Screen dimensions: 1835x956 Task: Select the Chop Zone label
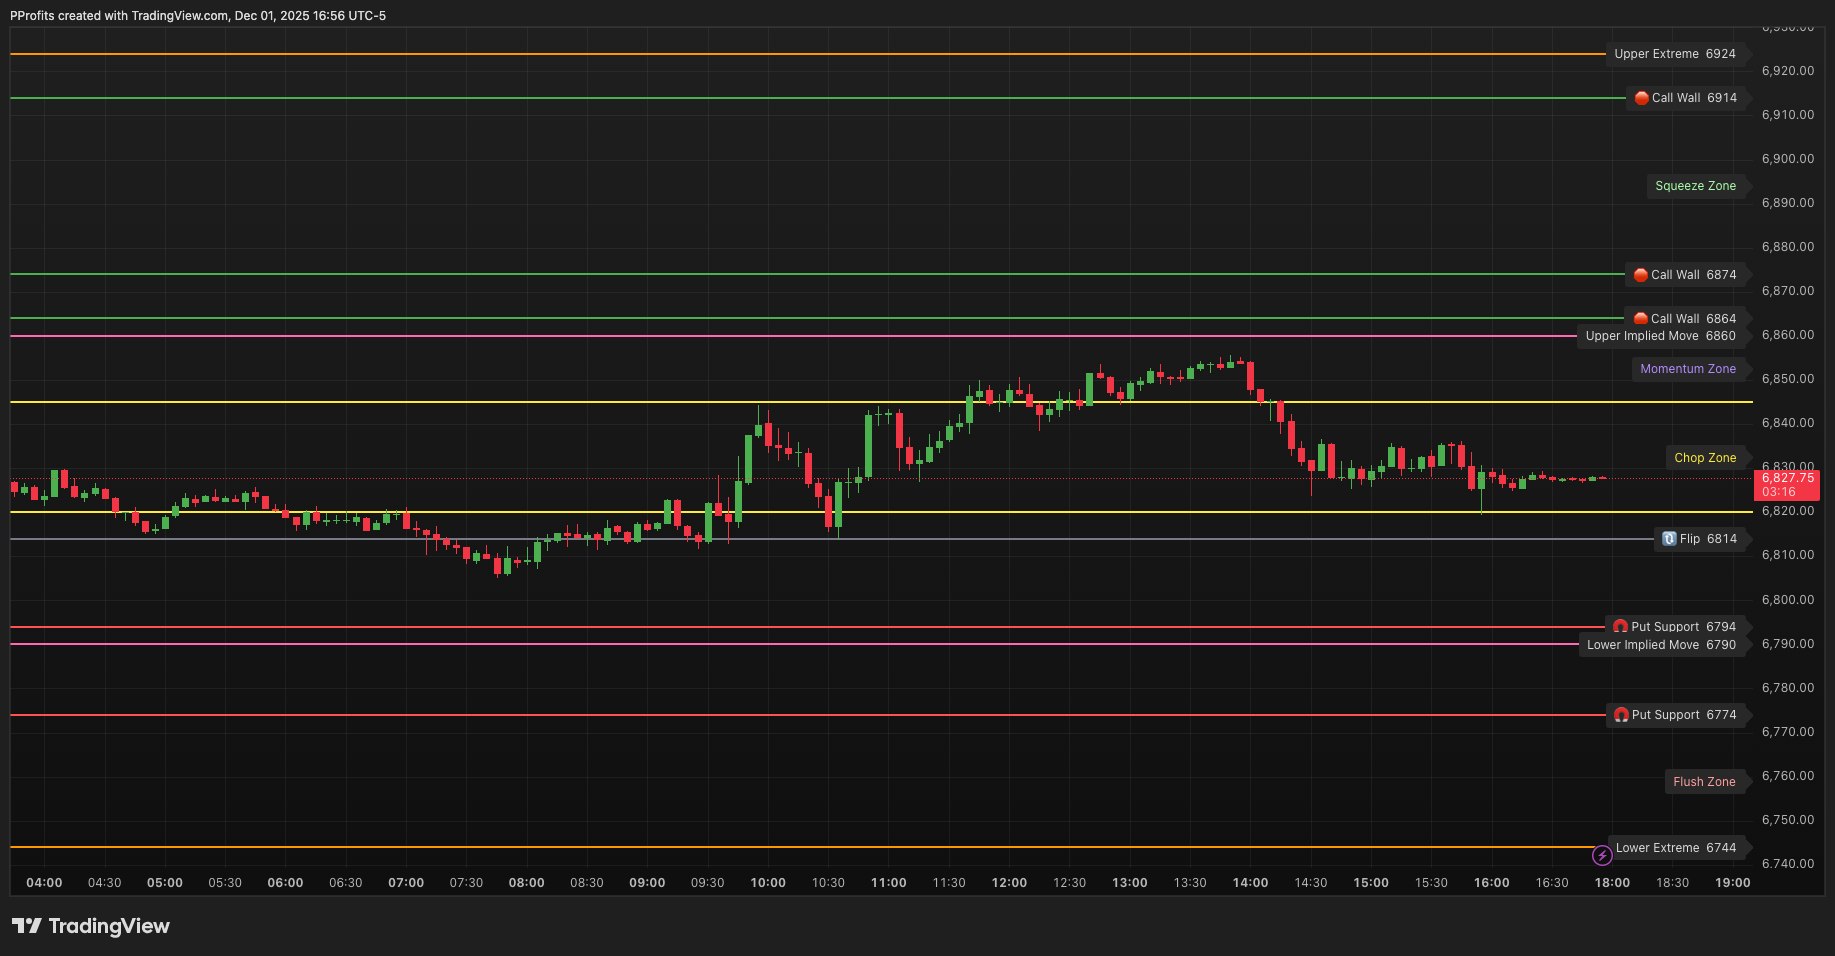pos(1706,457)
